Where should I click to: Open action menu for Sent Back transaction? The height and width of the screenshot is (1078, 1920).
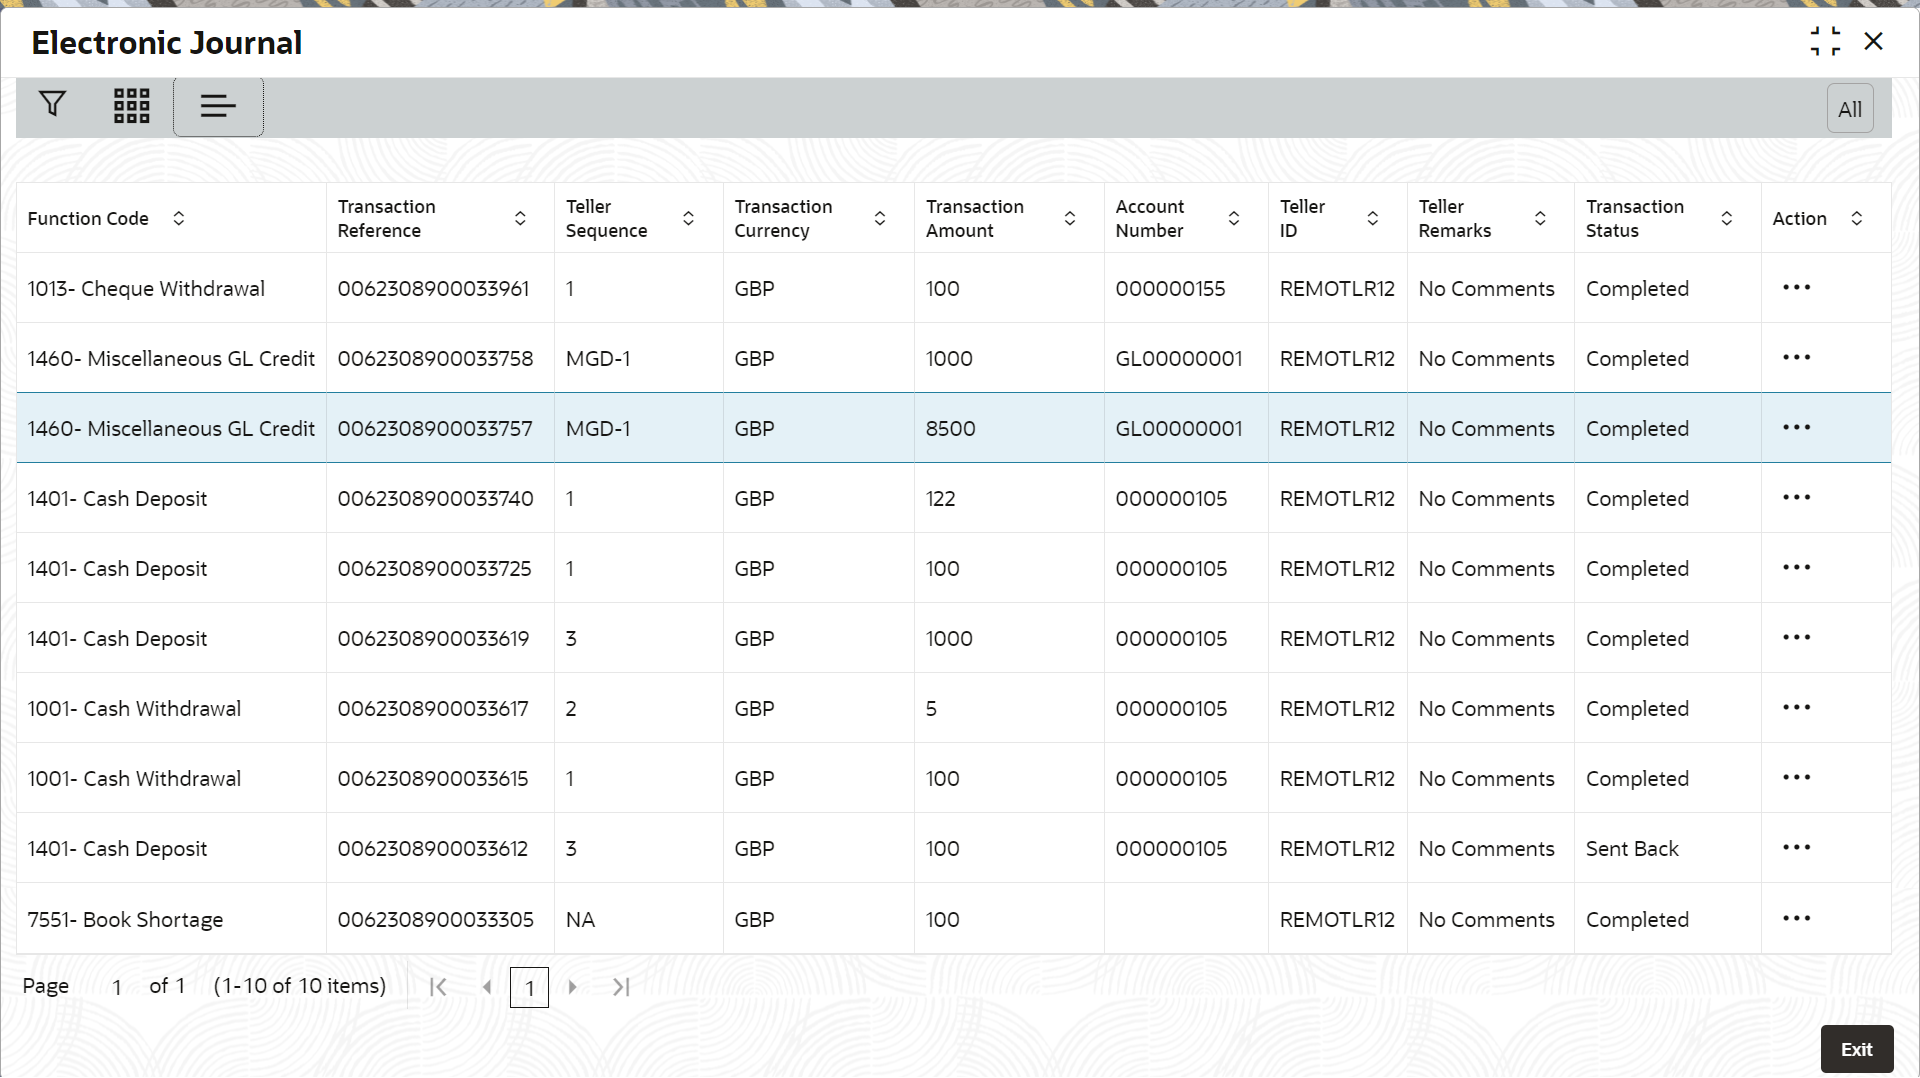(x=1796, y=848)
